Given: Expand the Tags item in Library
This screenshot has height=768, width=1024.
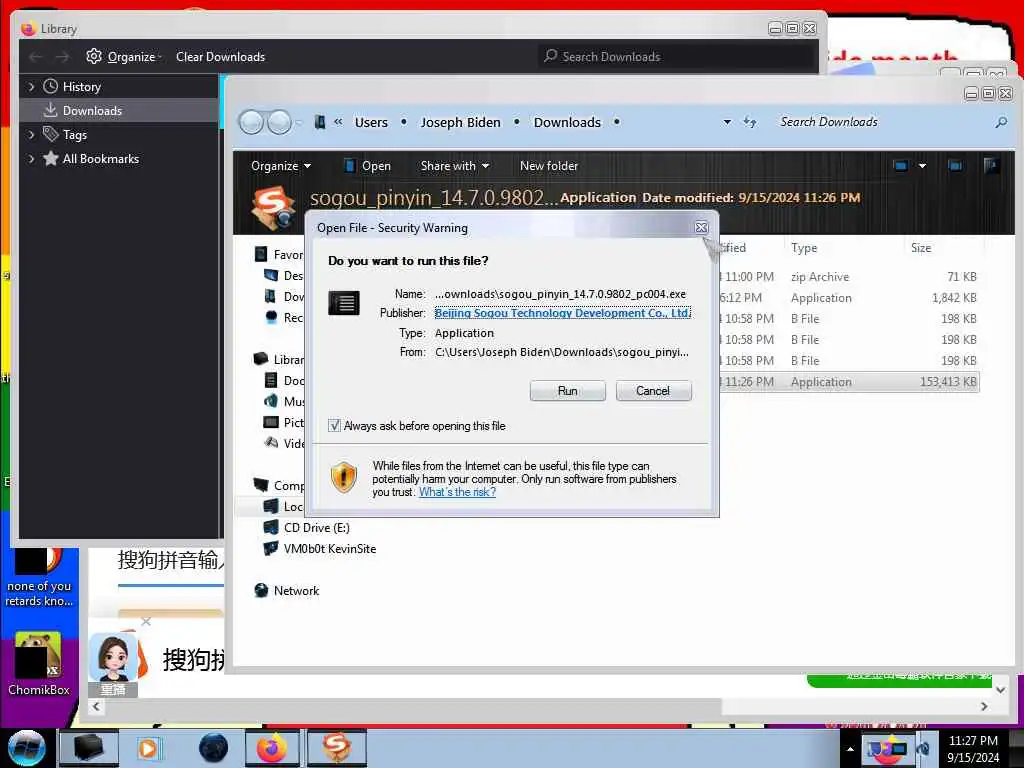Looking at the screenshot, I should (x=31, y=135).
